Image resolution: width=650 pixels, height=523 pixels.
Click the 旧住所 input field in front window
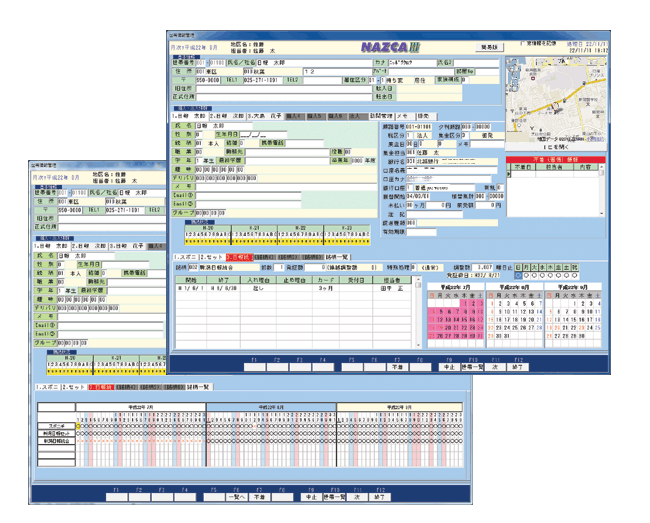click(284, 89)
